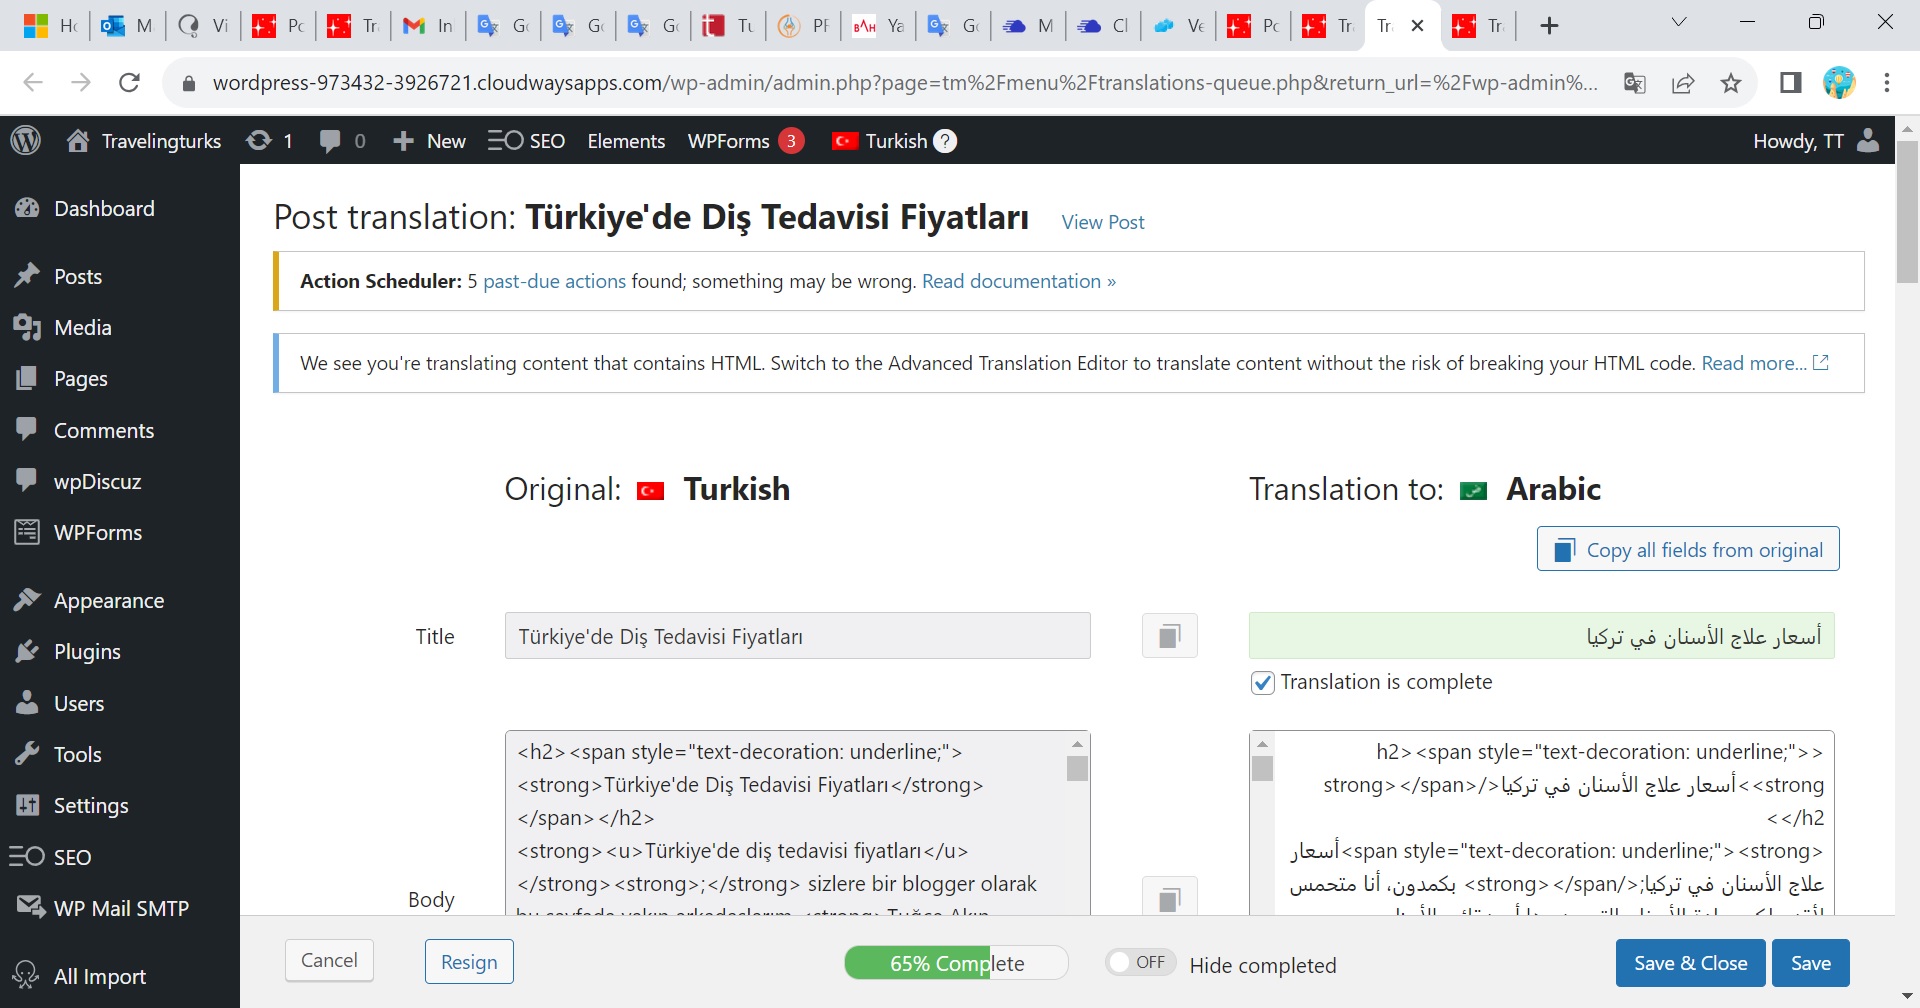The image size is (1920, 1008).
Task: Click the Save button
Action: click(1811, 963)
